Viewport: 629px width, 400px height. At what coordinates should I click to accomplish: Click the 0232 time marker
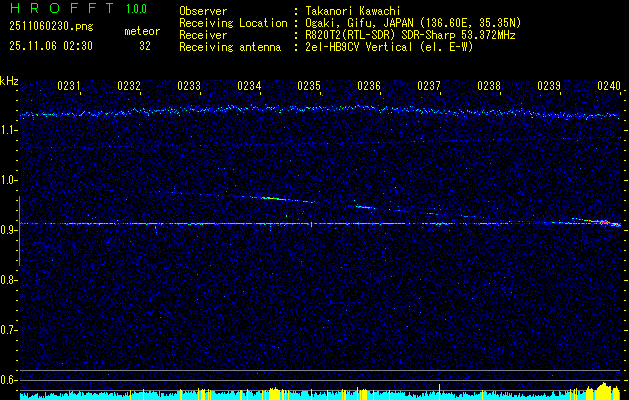click(x=129, y=86)
